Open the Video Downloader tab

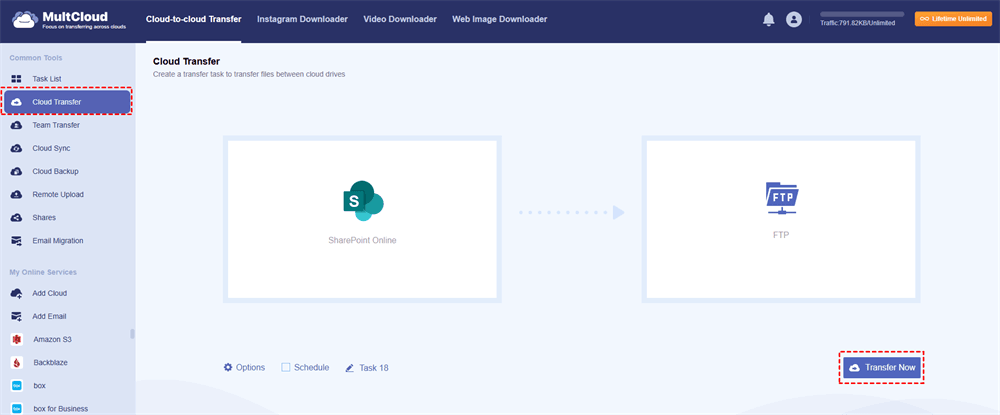[400, 19]
